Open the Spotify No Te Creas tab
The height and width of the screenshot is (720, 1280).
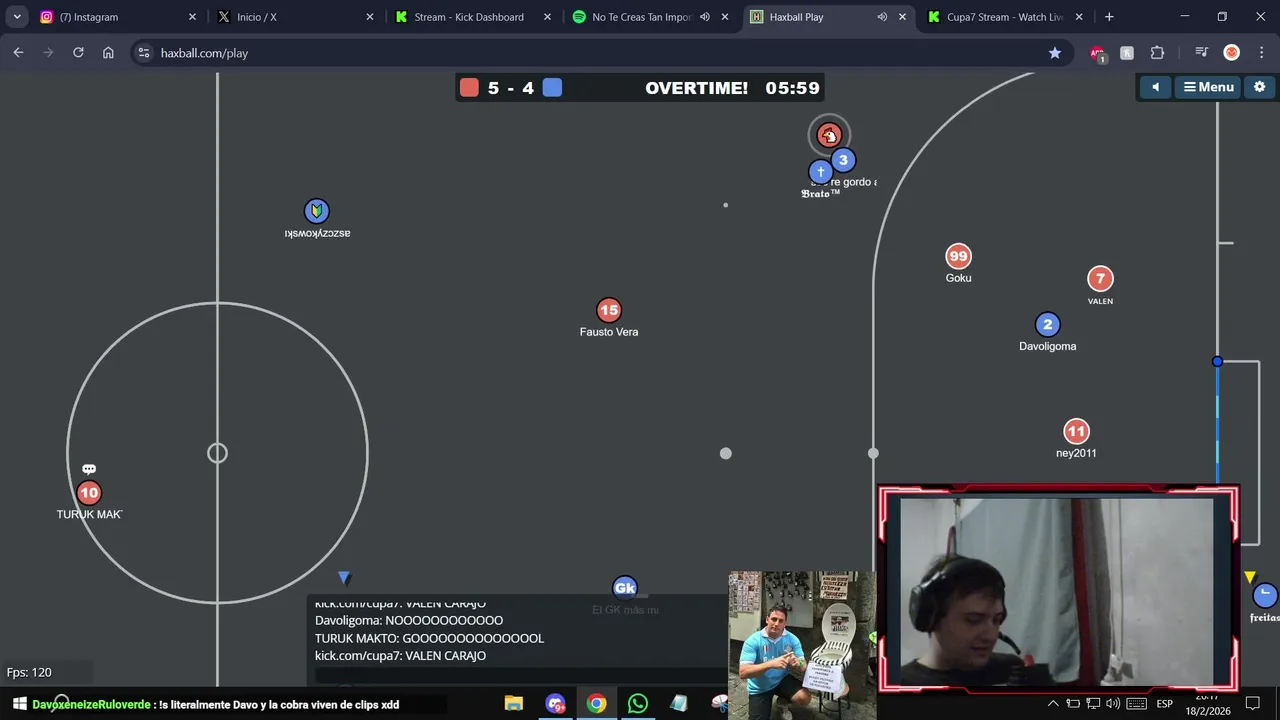coord(652,17)
